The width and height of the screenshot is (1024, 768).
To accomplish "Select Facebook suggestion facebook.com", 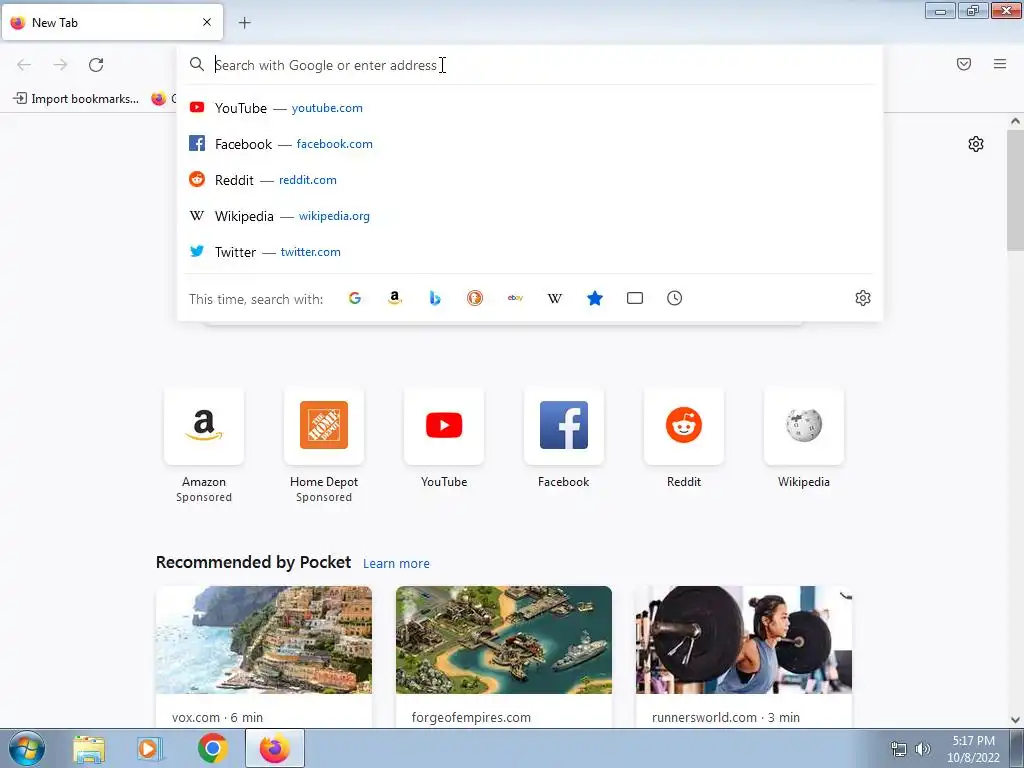I will tap(530, 144).
